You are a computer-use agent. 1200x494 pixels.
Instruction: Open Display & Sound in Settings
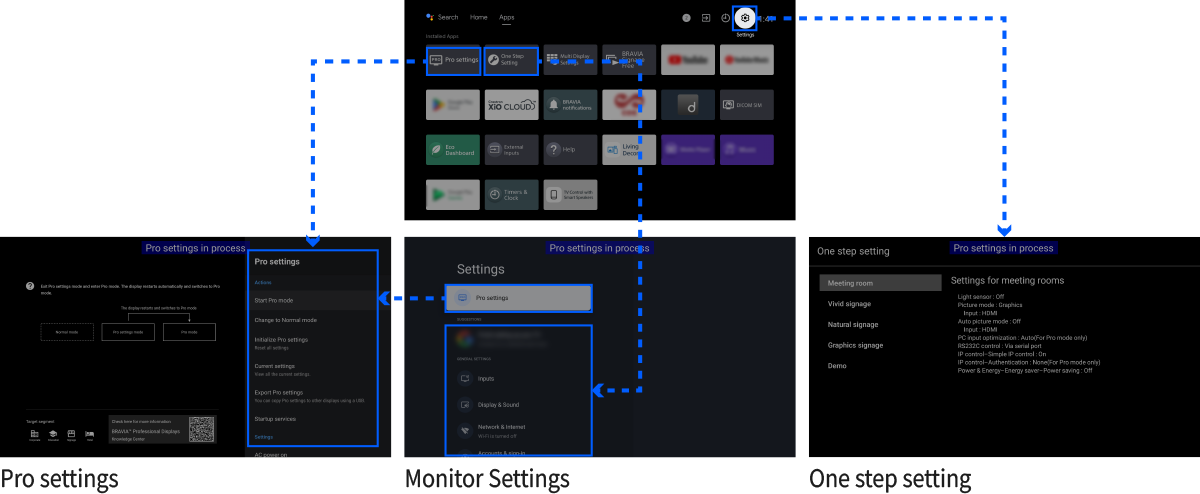(518, 404)
